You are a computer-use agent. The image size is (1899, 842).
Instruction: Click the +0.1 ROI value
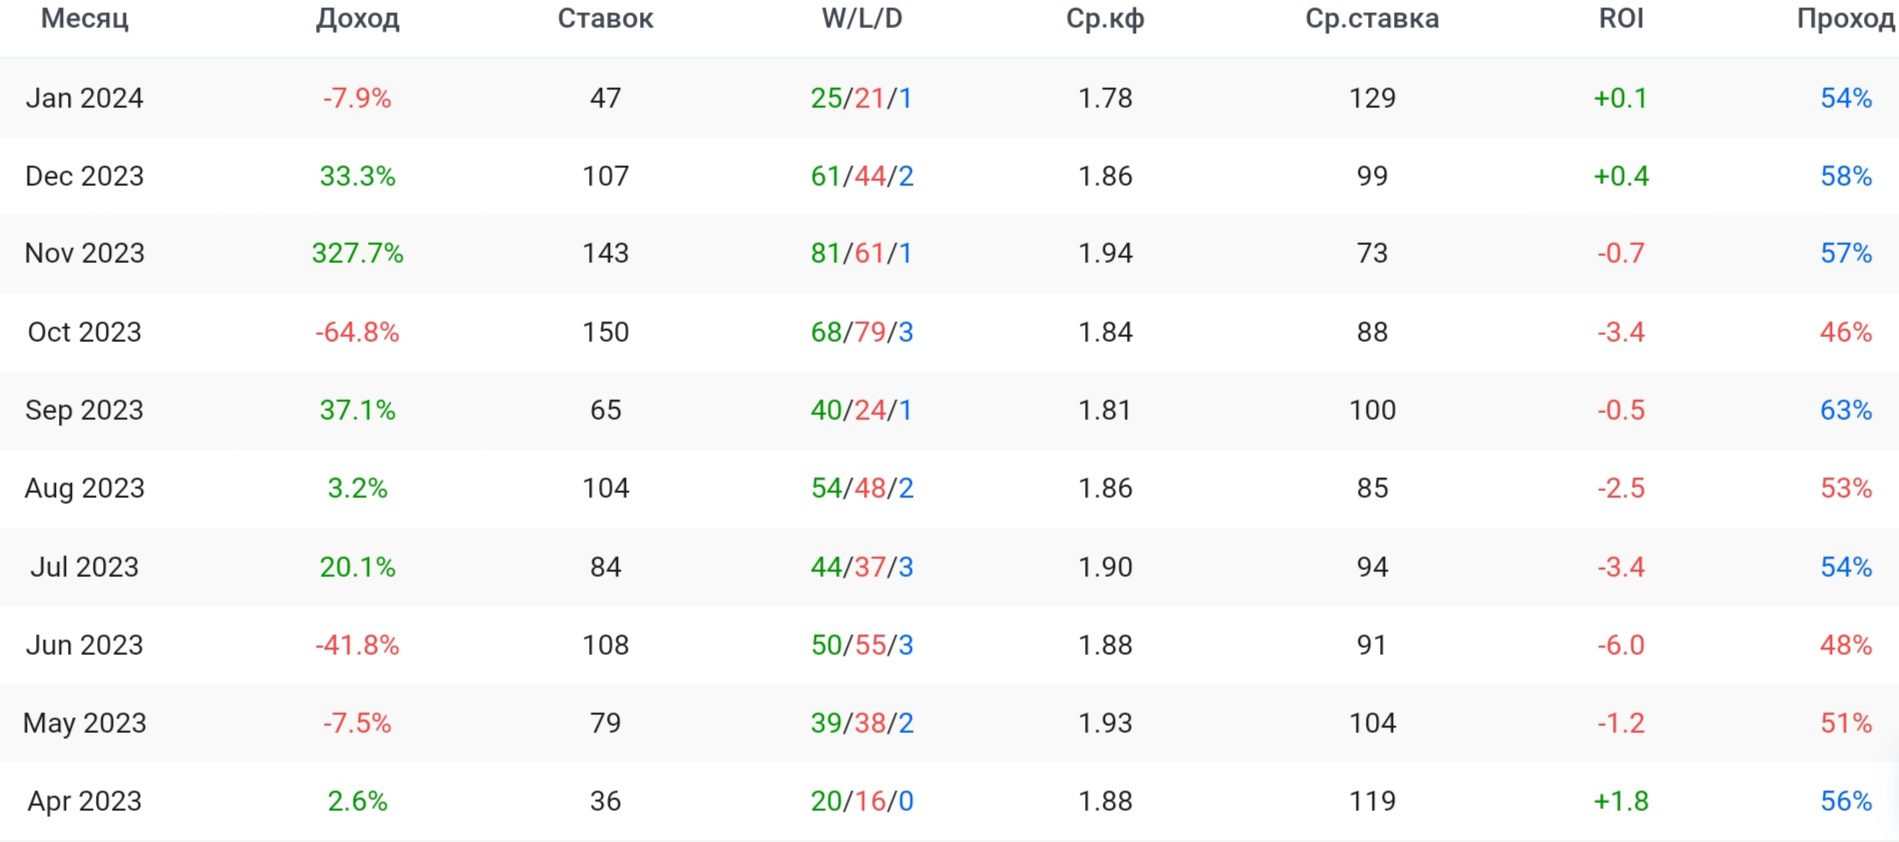[1621, 98]
